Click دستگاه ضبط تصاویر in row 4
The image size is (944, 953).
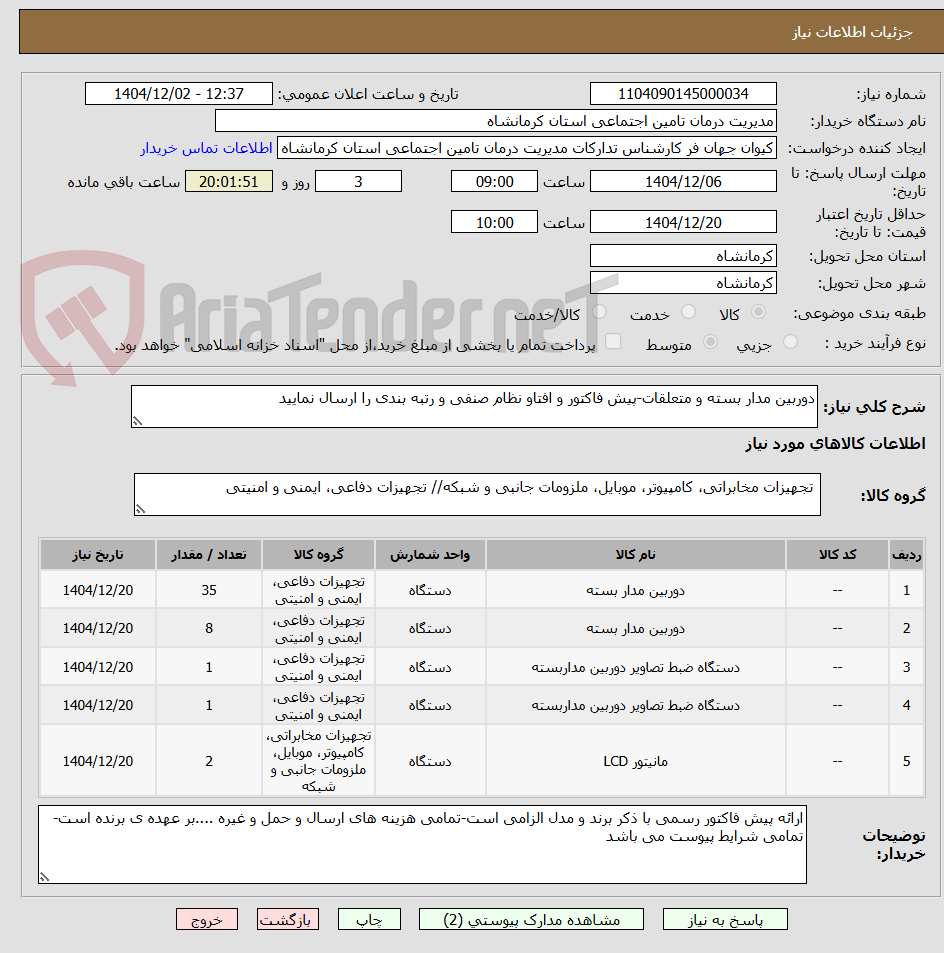click(635, 706)
